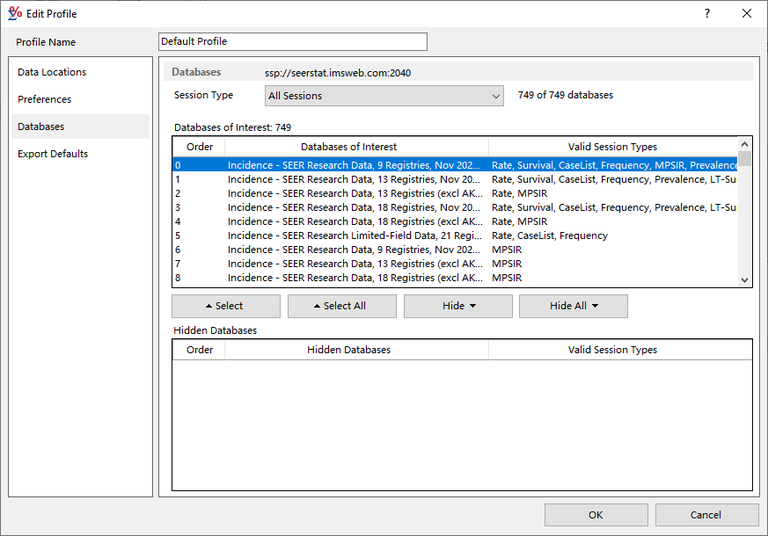
Task: Sort by Order column in Databases of Interest
Action: (x=199, y=147)
